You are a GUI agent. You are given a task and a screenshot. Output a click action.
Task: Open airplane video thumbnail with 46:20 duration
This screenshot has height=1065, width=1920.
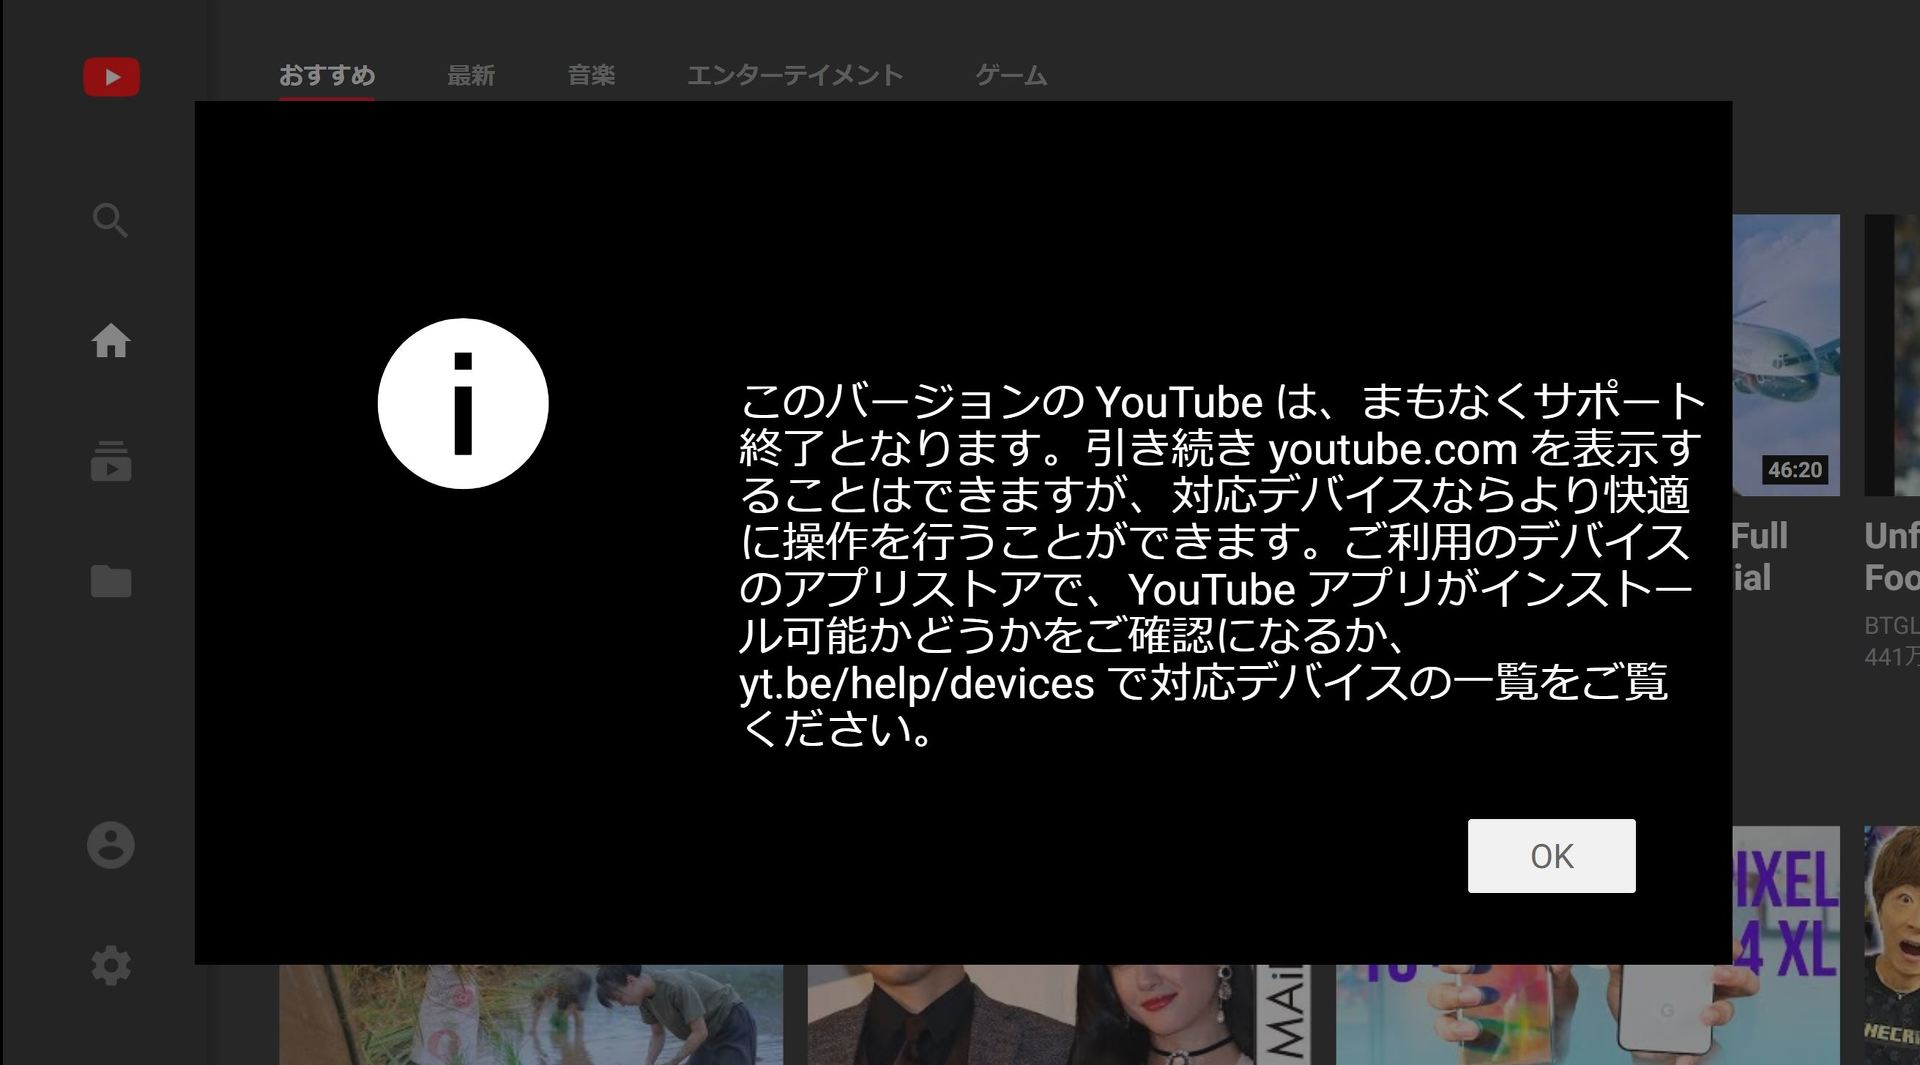click(1786, 355)
